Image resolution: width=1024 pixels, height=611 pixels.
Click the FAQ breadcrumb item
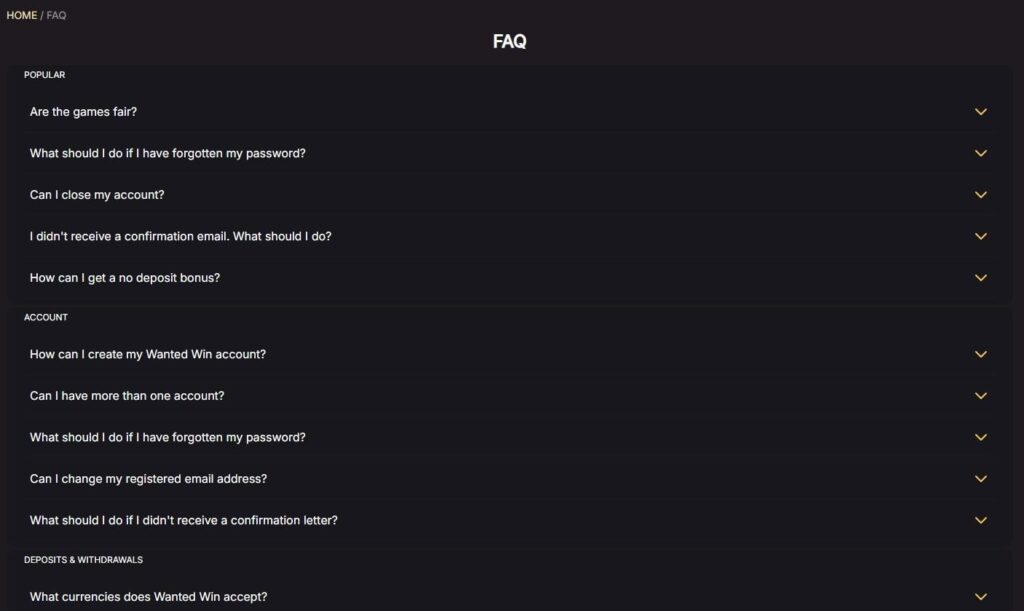[56, 15]
